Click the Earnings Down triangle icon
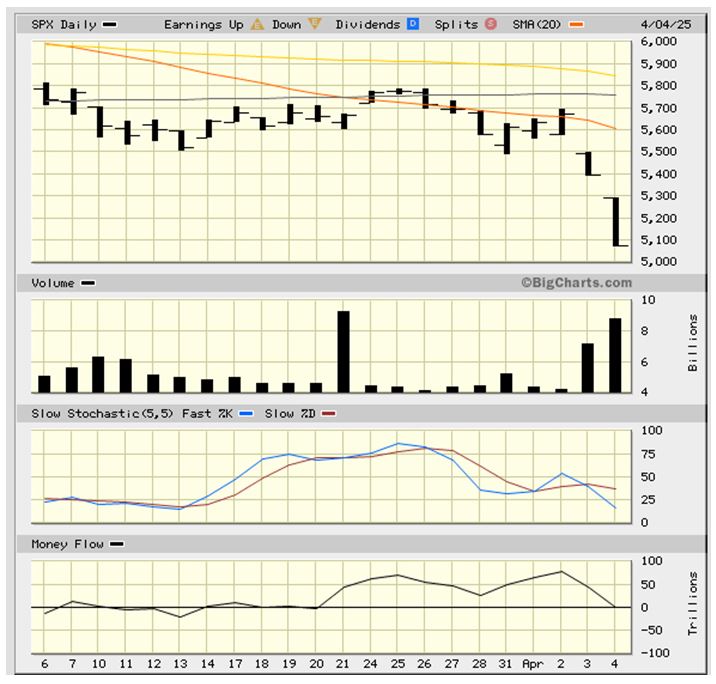The width and height of the screenshot is (716, 684). (x=315, y=23)
